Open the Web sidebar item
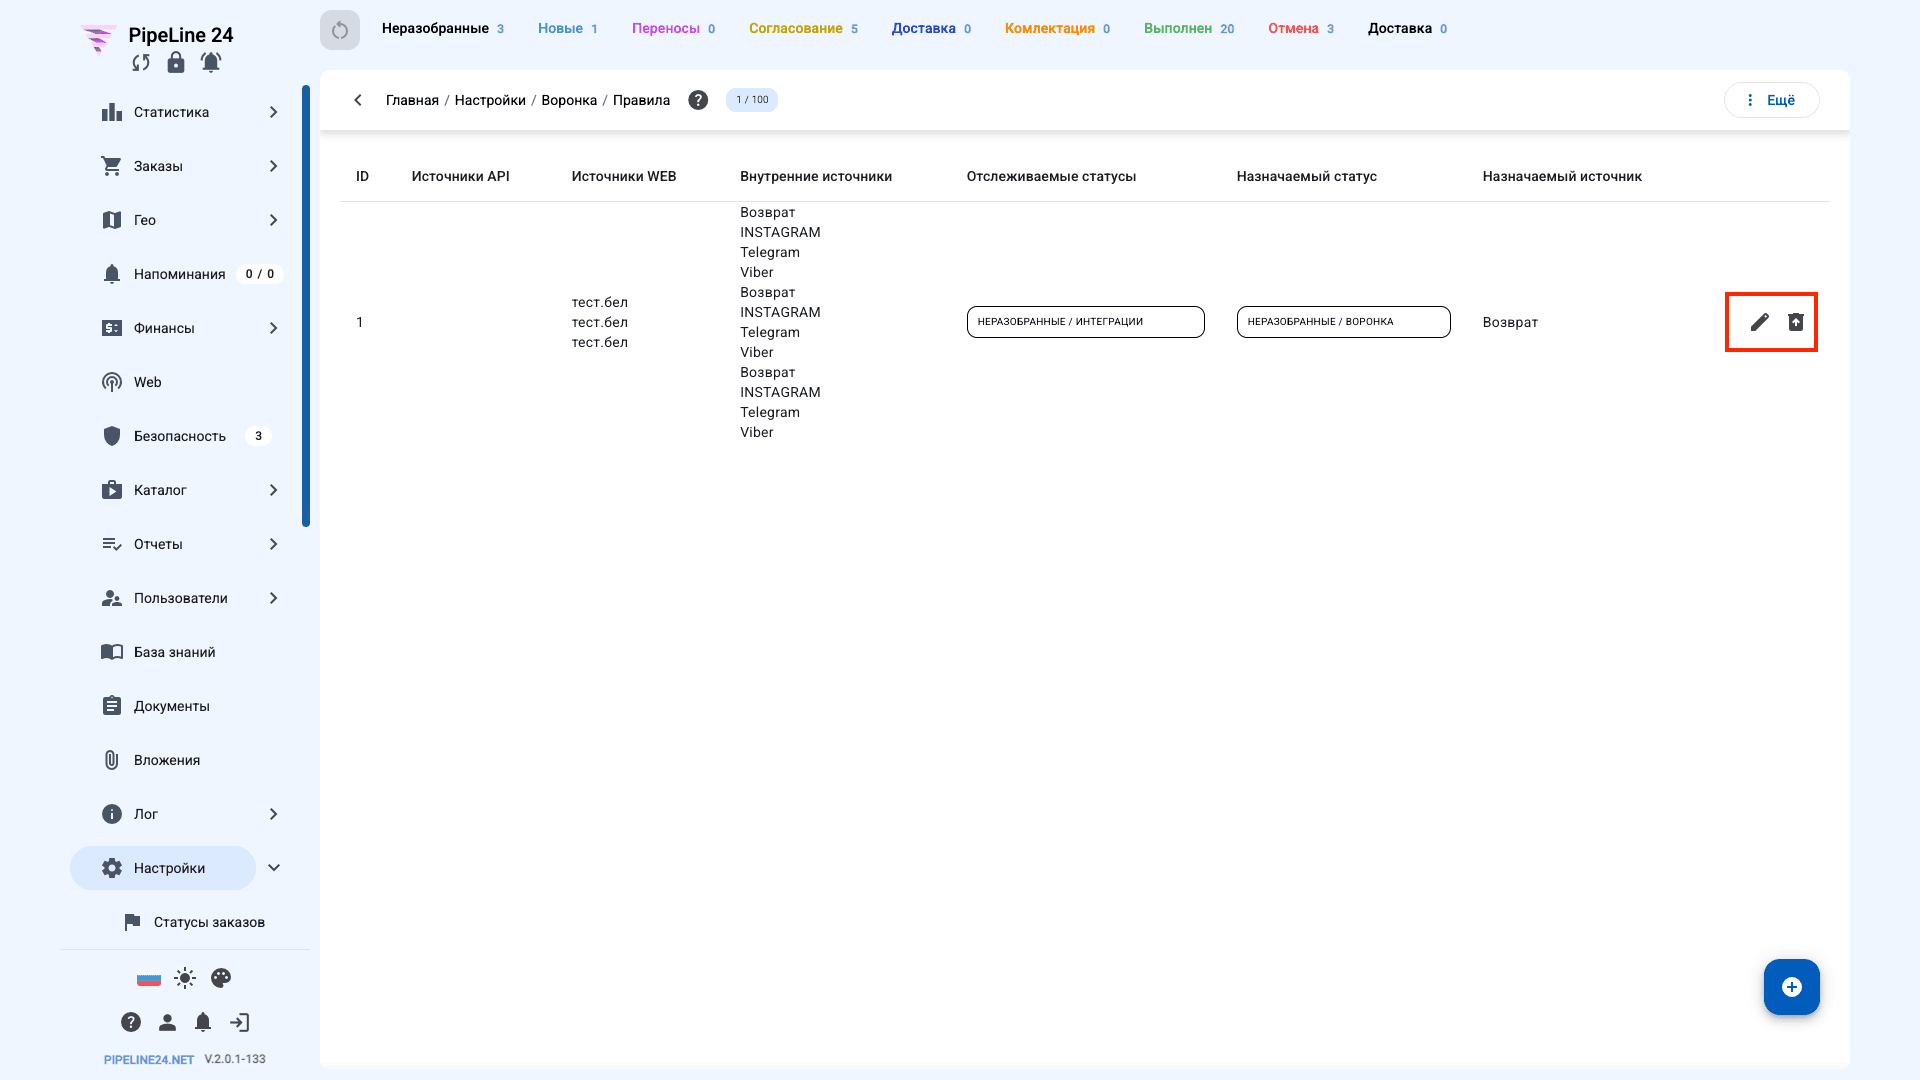Viewport: 1920px width, 1080px height. pyautogui.click(x=147, y=382)
